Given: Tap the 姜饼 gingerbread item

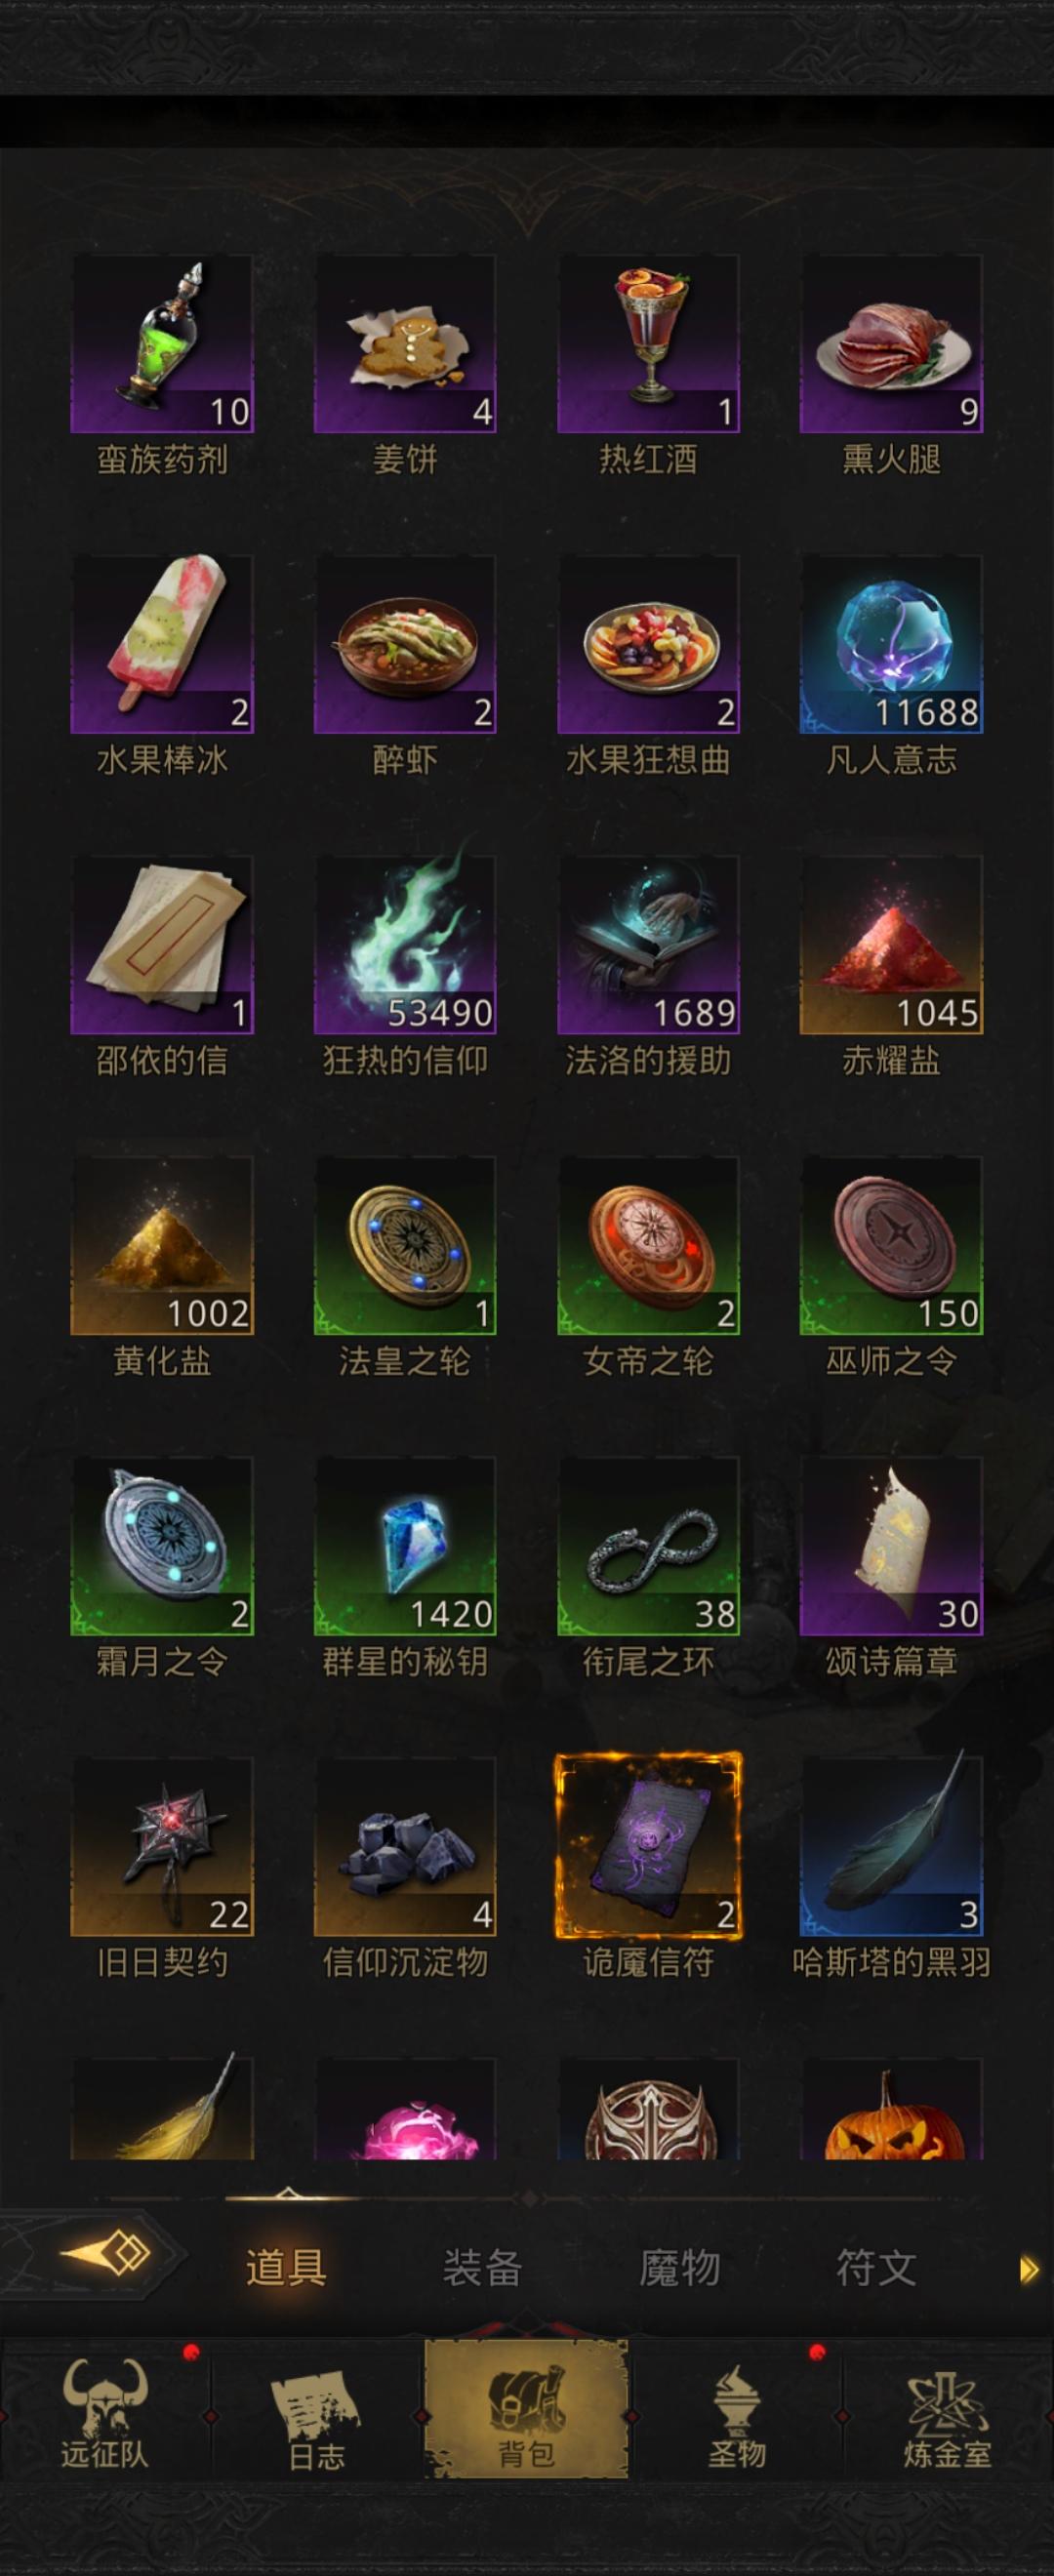Looking at the screenshot, I should click(405, 344).
